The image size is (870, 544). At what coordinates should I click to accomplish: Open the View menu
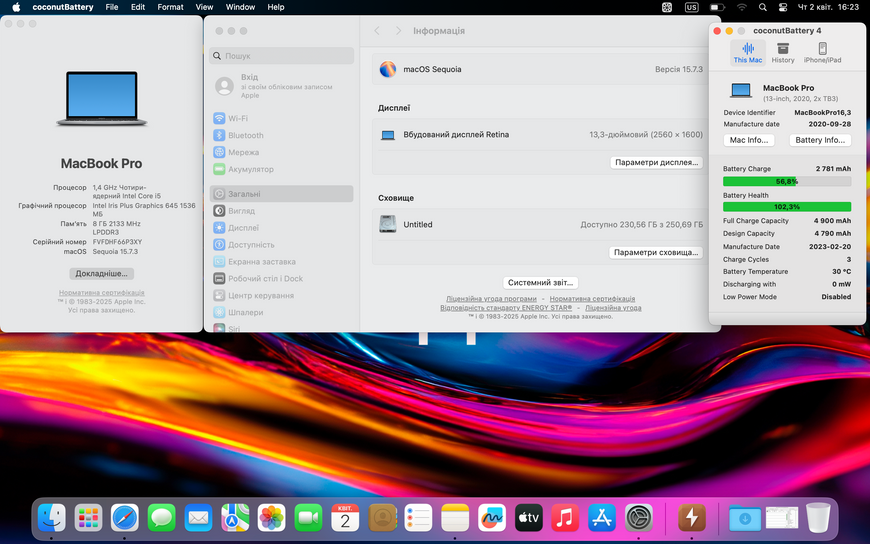(x=204, y=7)
